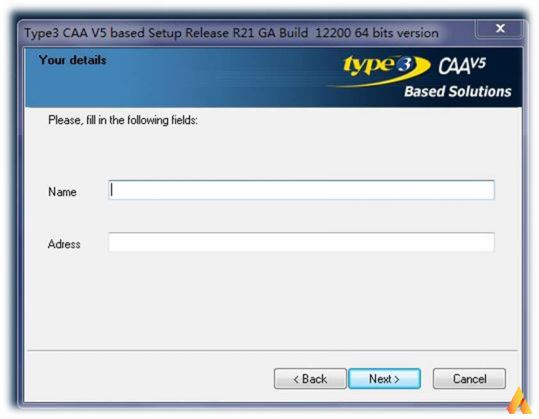Screen dimensions: 539x419
Task: Return to previous step with < Back
Action: pyautogui.click(x=310, y=379)
